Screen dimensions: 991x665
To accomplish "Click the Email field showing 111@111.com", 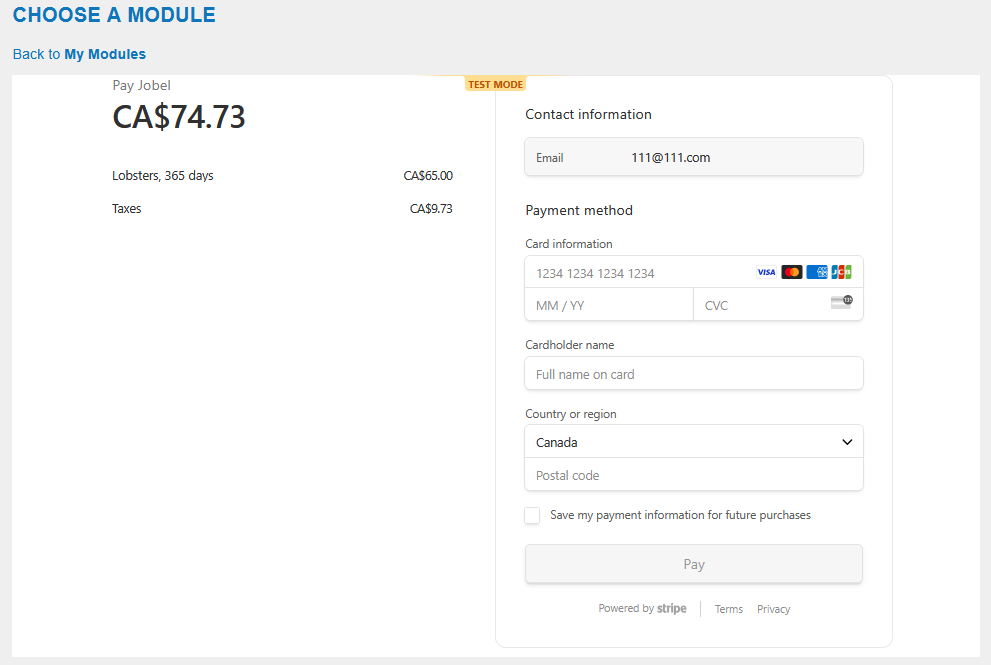I will [693, 156].
